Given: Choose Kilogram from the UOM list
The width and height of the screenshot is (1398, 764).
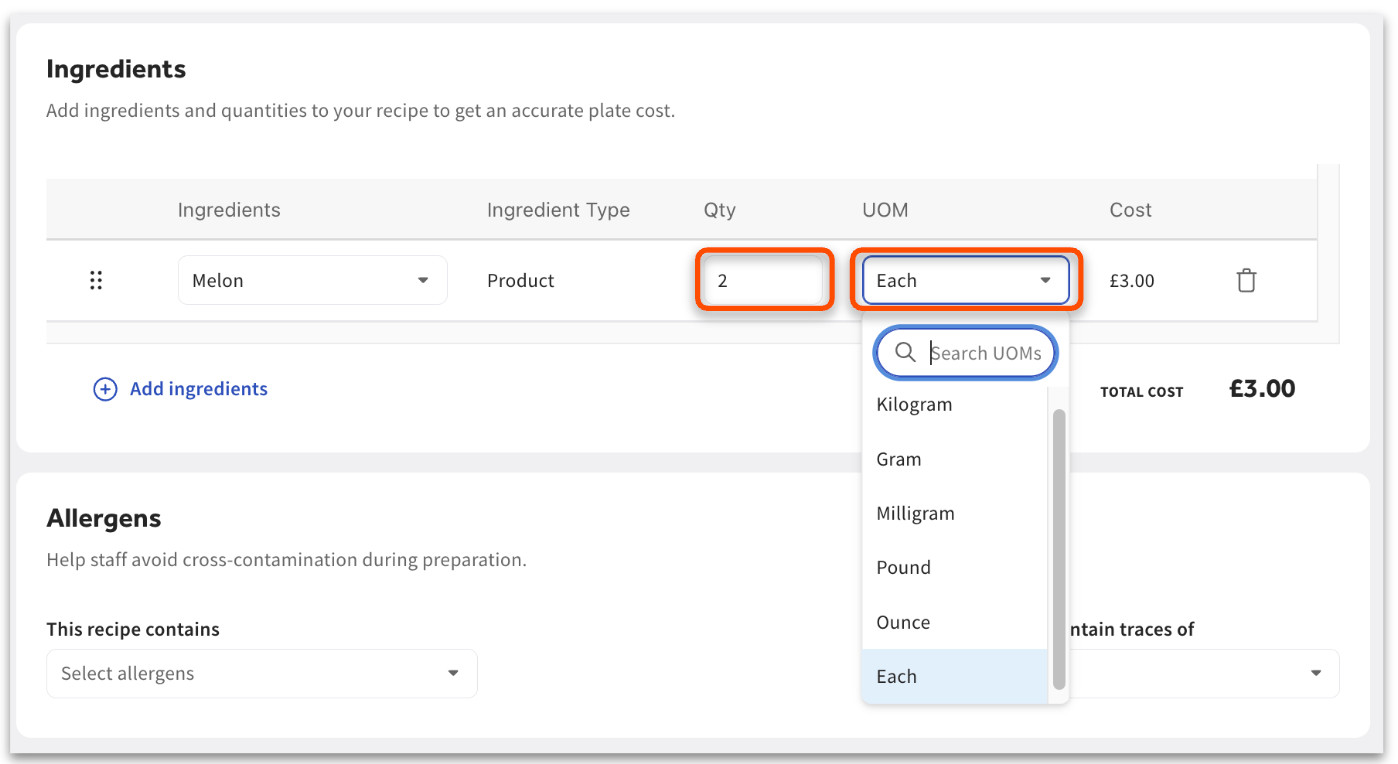Looking at the screenshot, I should click(x=914, y=405).
